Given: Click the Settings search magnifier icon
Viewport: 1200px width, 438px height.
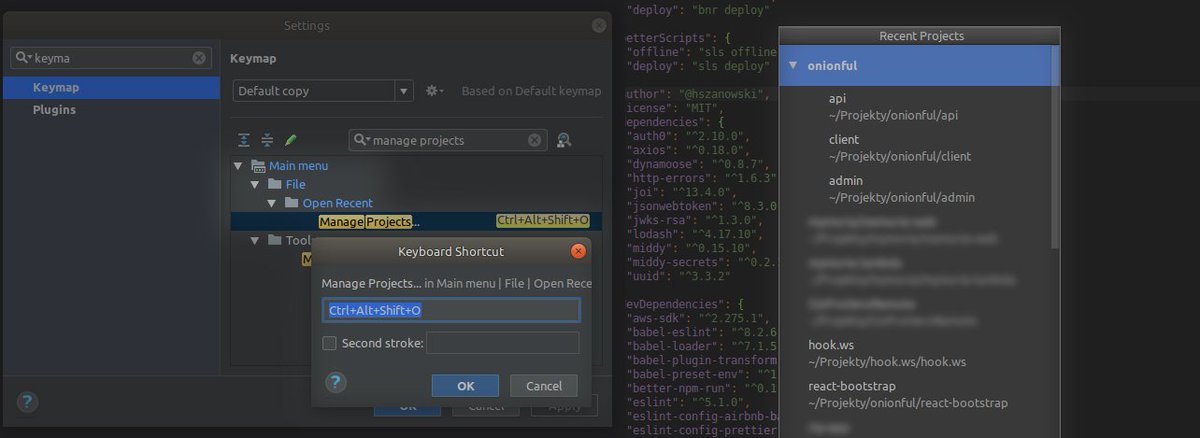Looking at the screenshot, I should [x=23, y=58].
